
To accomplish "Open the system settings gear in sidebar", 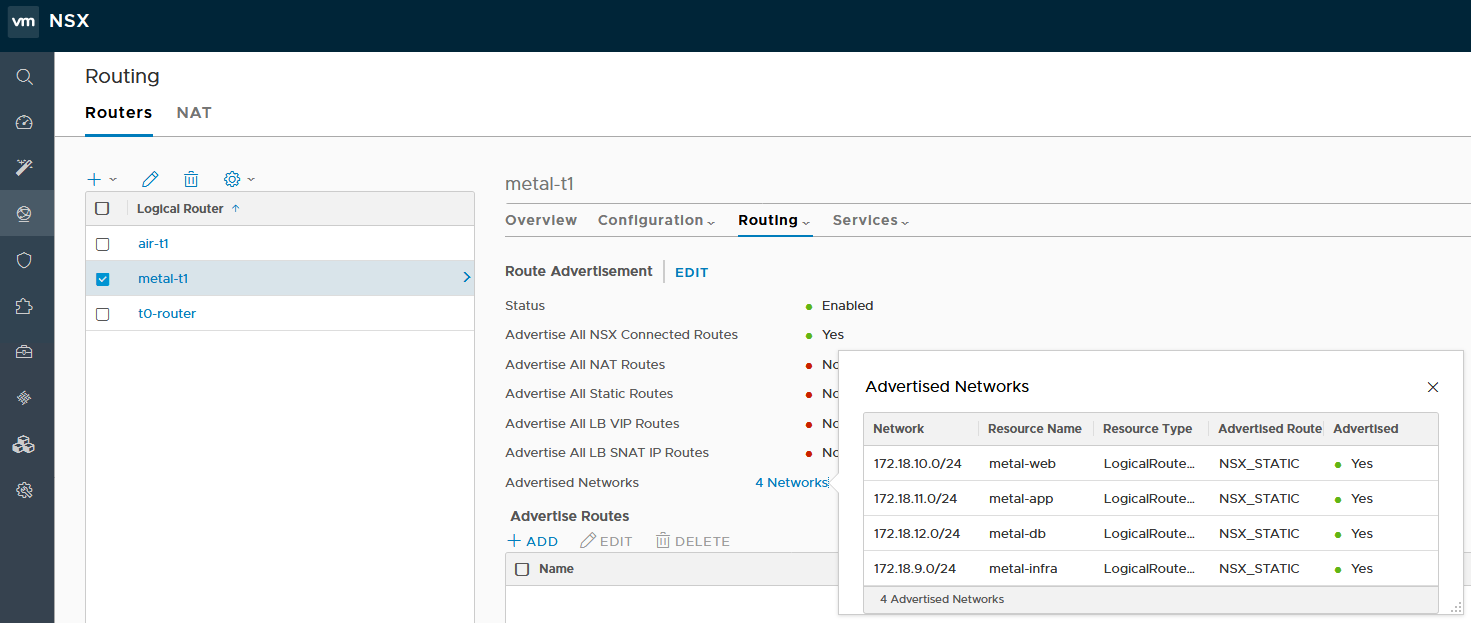I will coord(25,490).
